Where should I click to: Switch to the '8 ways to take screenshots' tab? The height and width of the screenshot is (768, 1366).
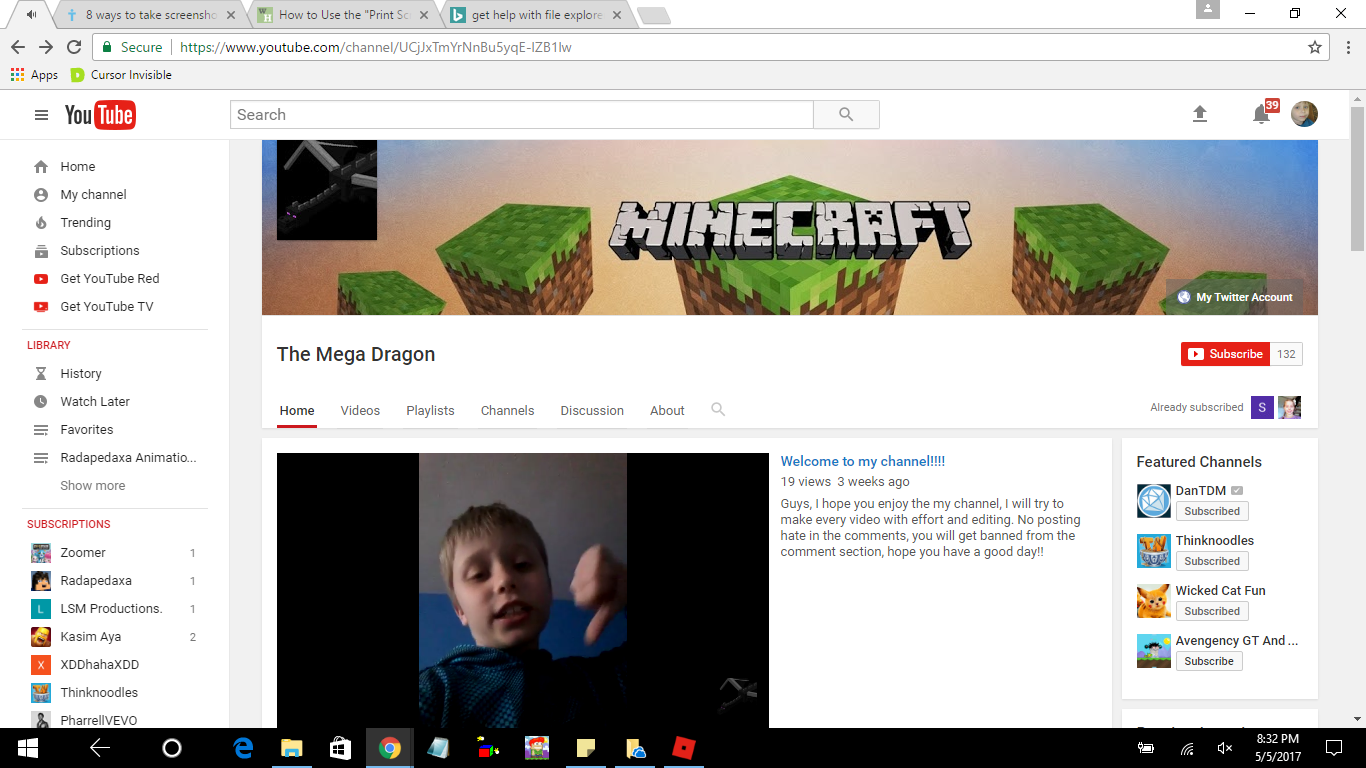[x=146, y=15]
